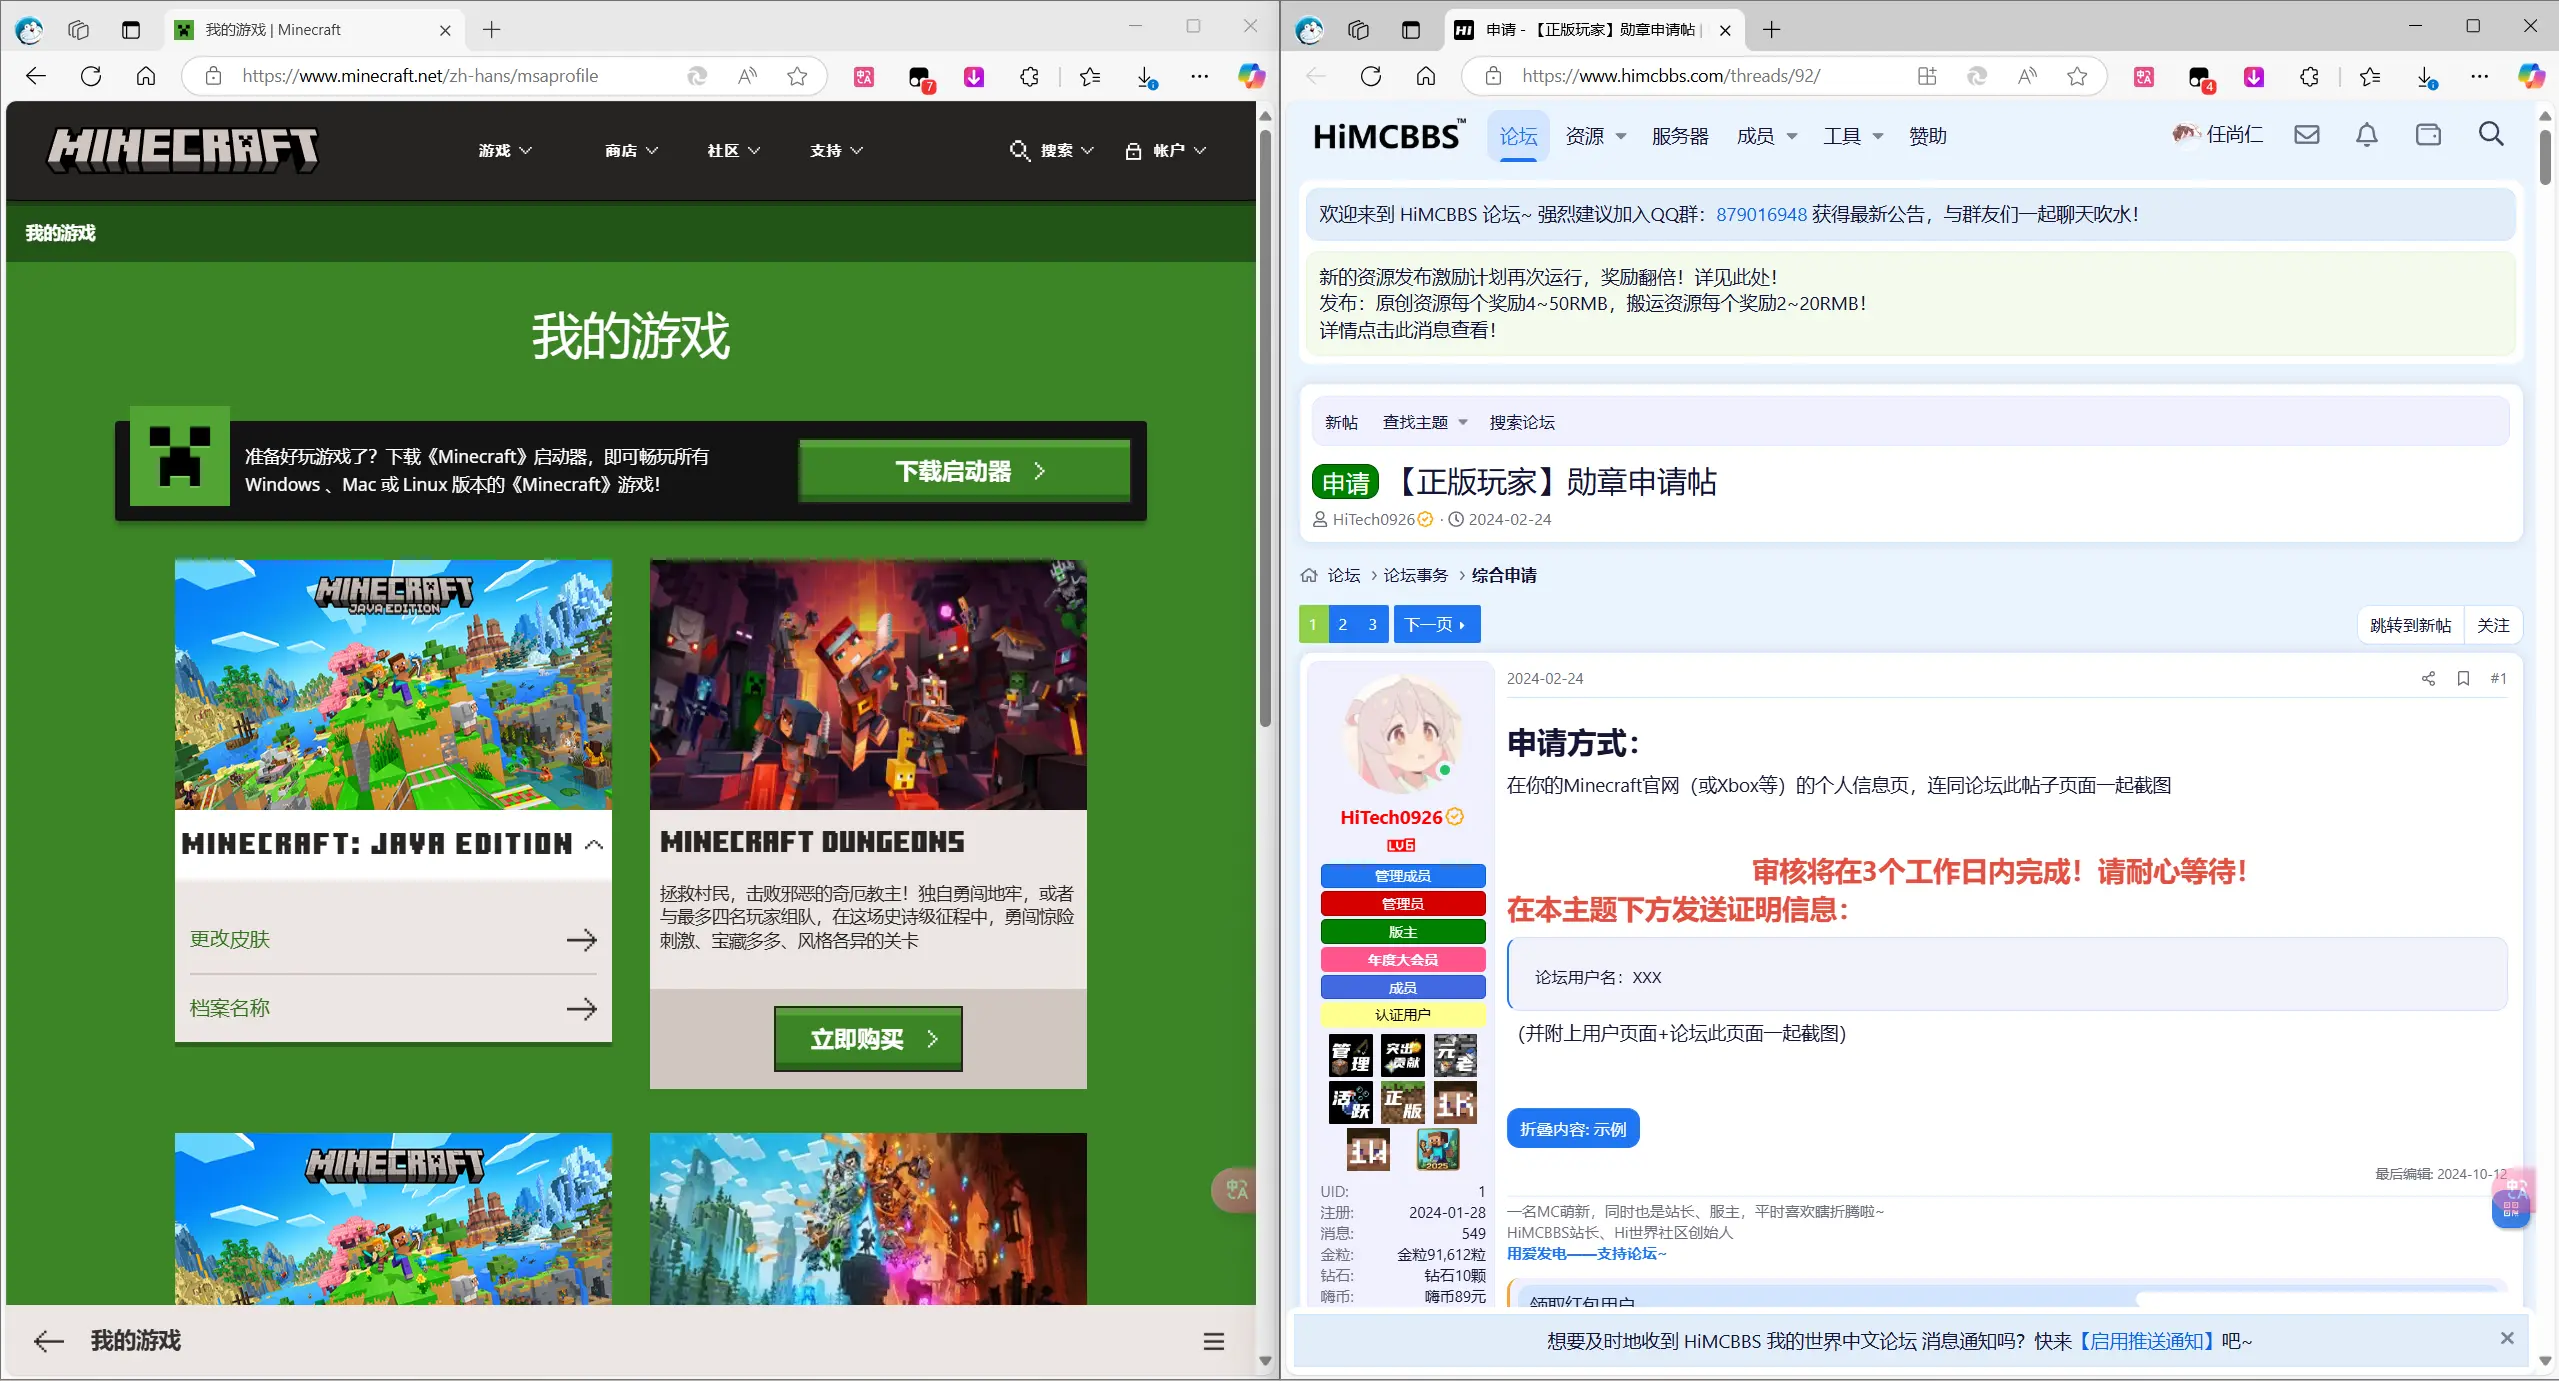
Task: Toggle the favorites star for Minecraft page
Action: pyautogui.click(x=797, y=75)
